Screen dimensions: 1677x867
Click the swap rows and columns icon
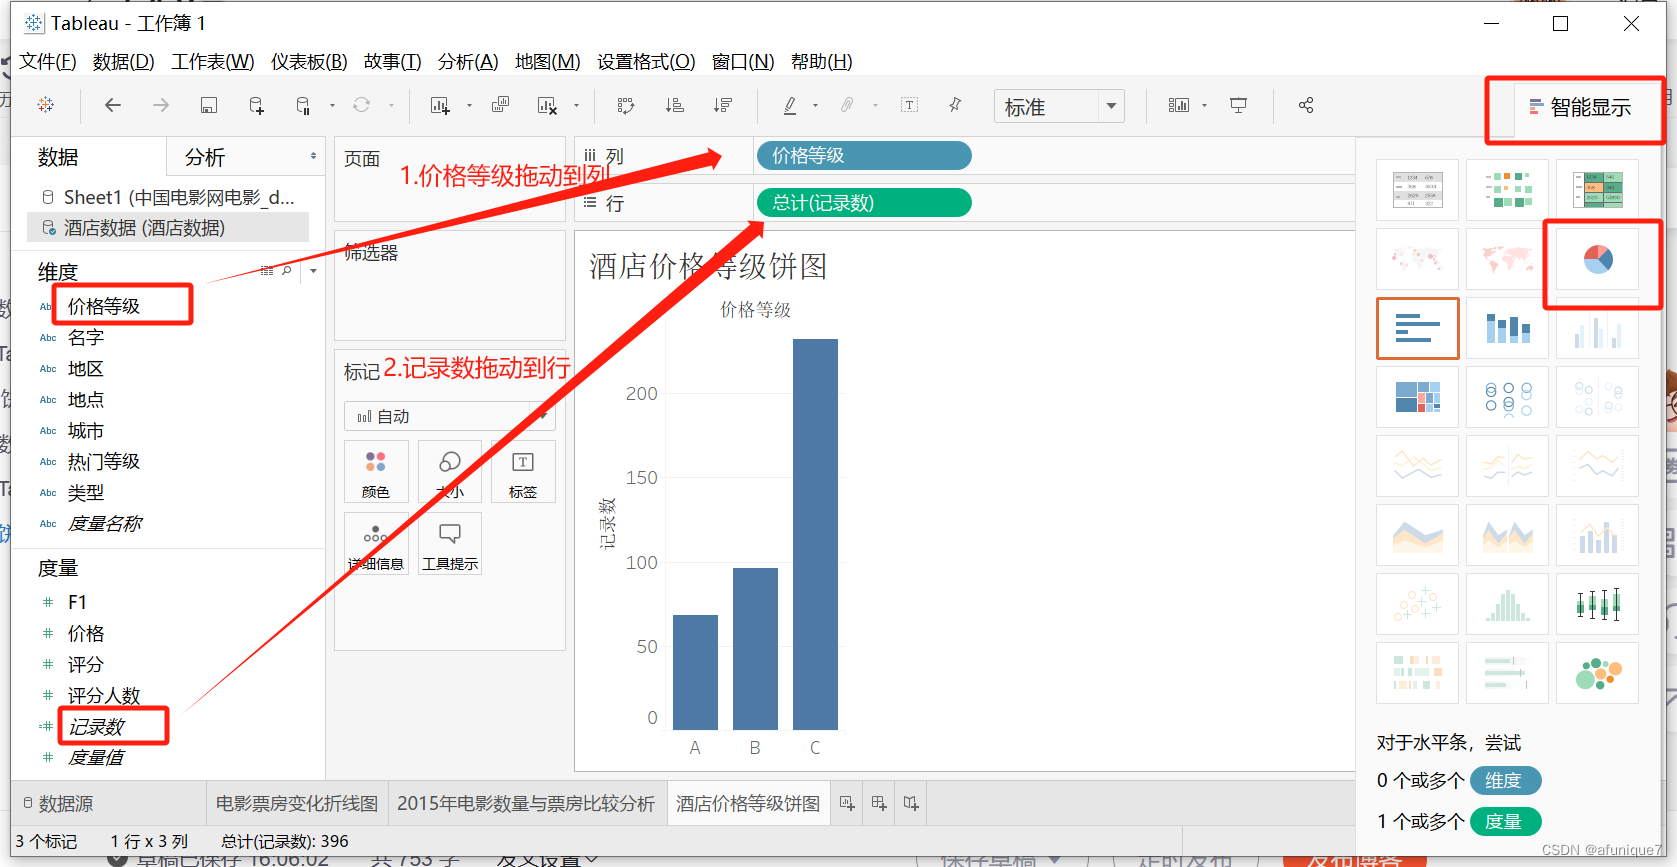[x=626, y=105]
